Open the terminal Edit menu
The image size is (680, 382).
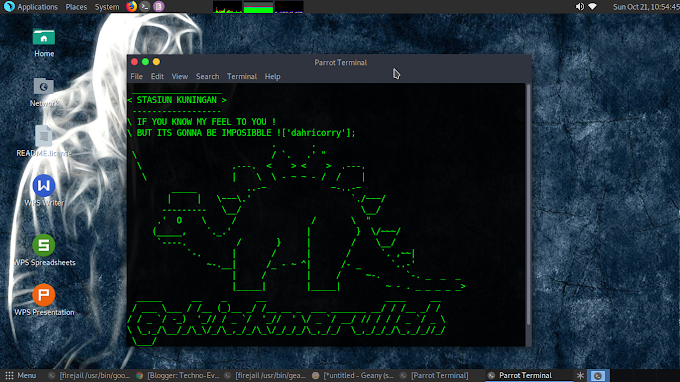point(157,76)
